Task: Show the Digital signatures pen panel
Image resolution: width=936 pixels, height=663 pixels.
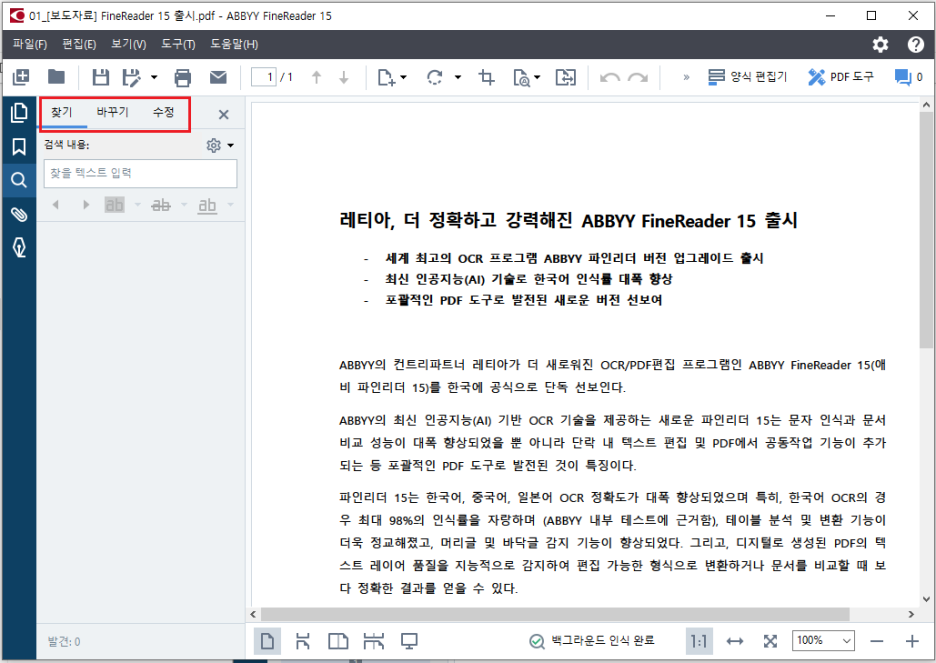Action: (19, 247)
